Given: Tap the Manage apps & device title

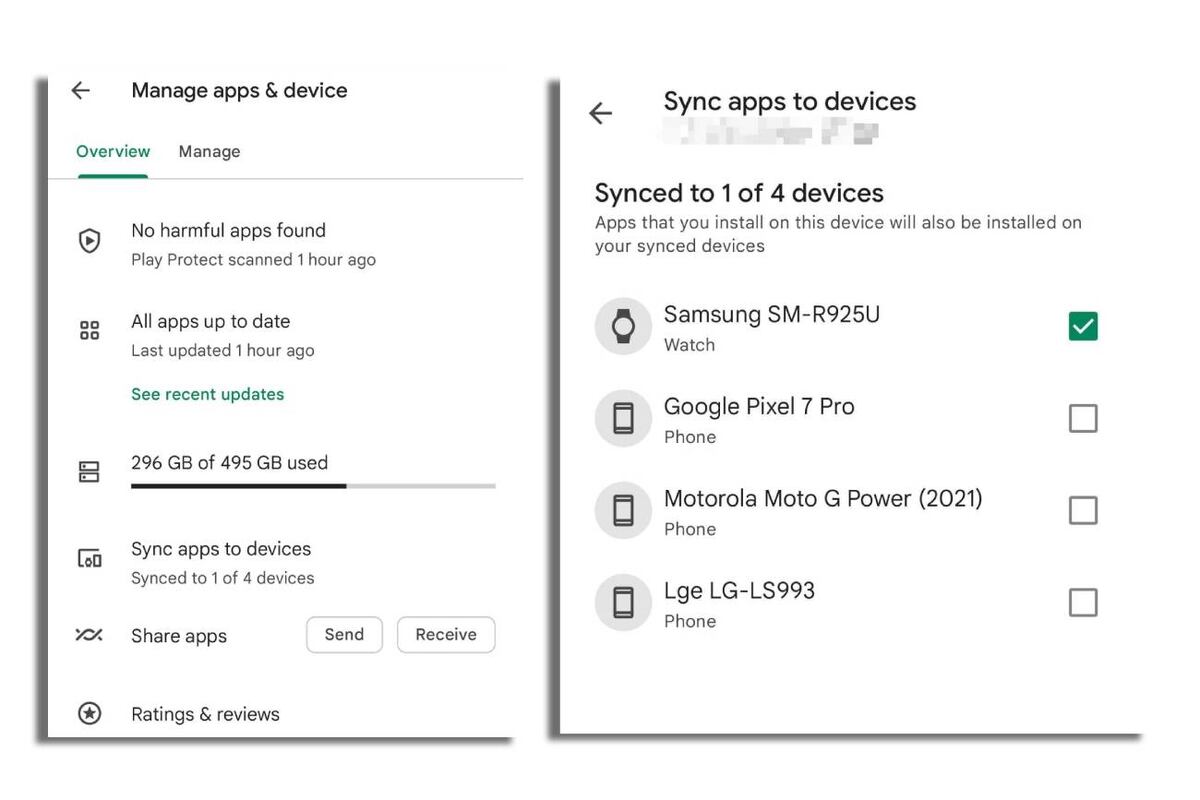Looking at the screenshot, I should coord(239,90).
